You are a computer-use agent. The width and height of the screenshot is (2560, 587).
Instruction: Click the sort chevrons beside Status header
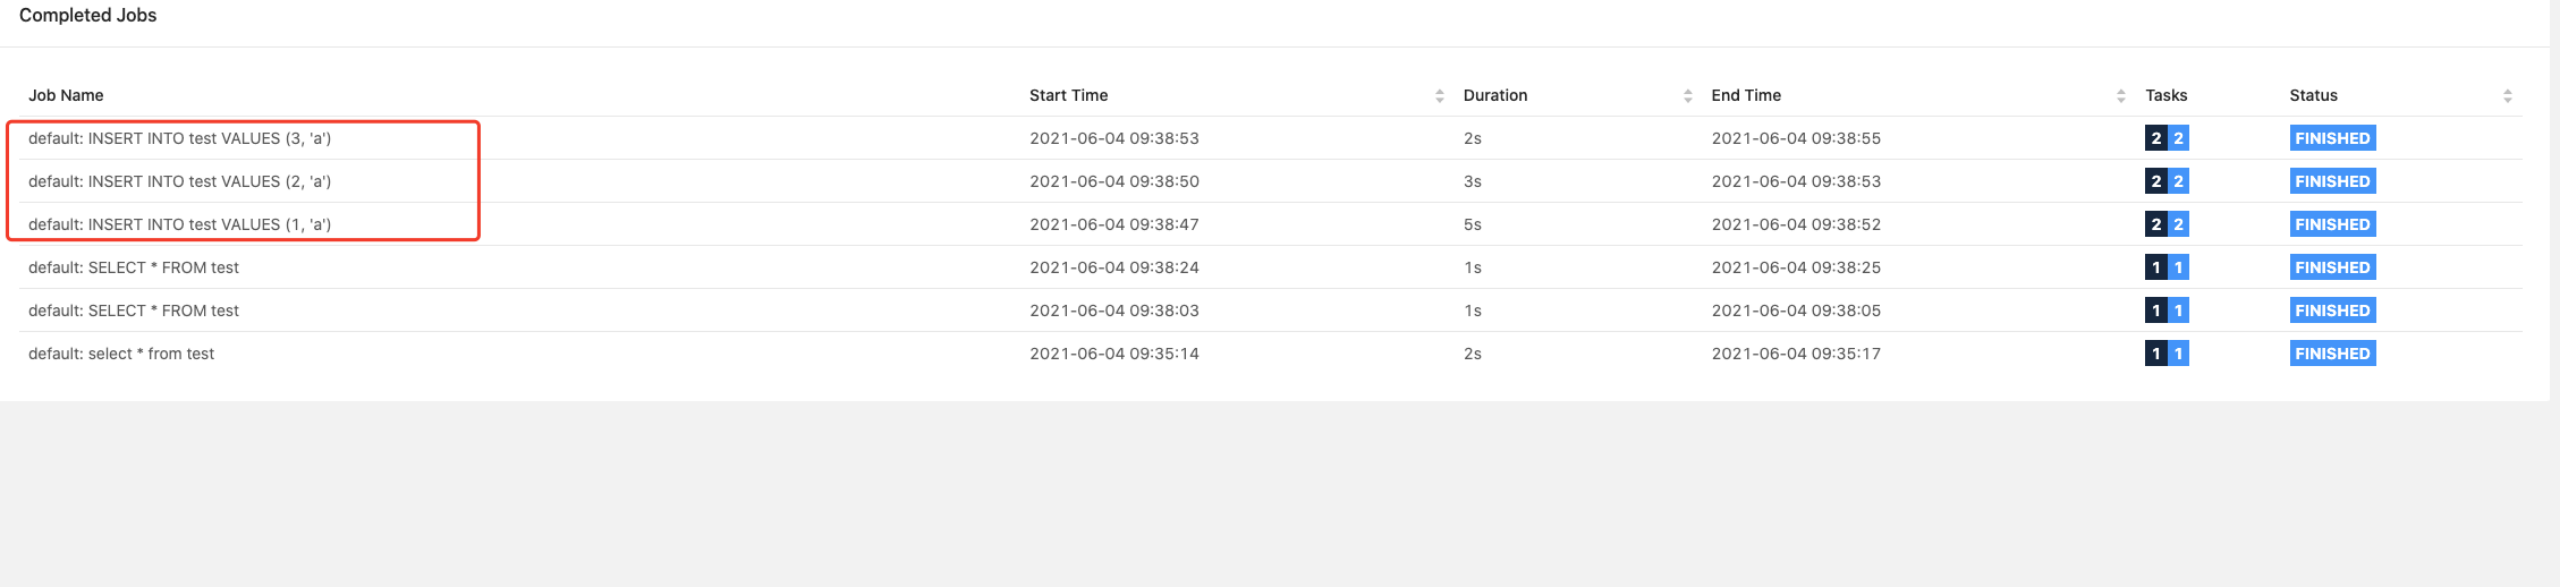pos(2507,95)
